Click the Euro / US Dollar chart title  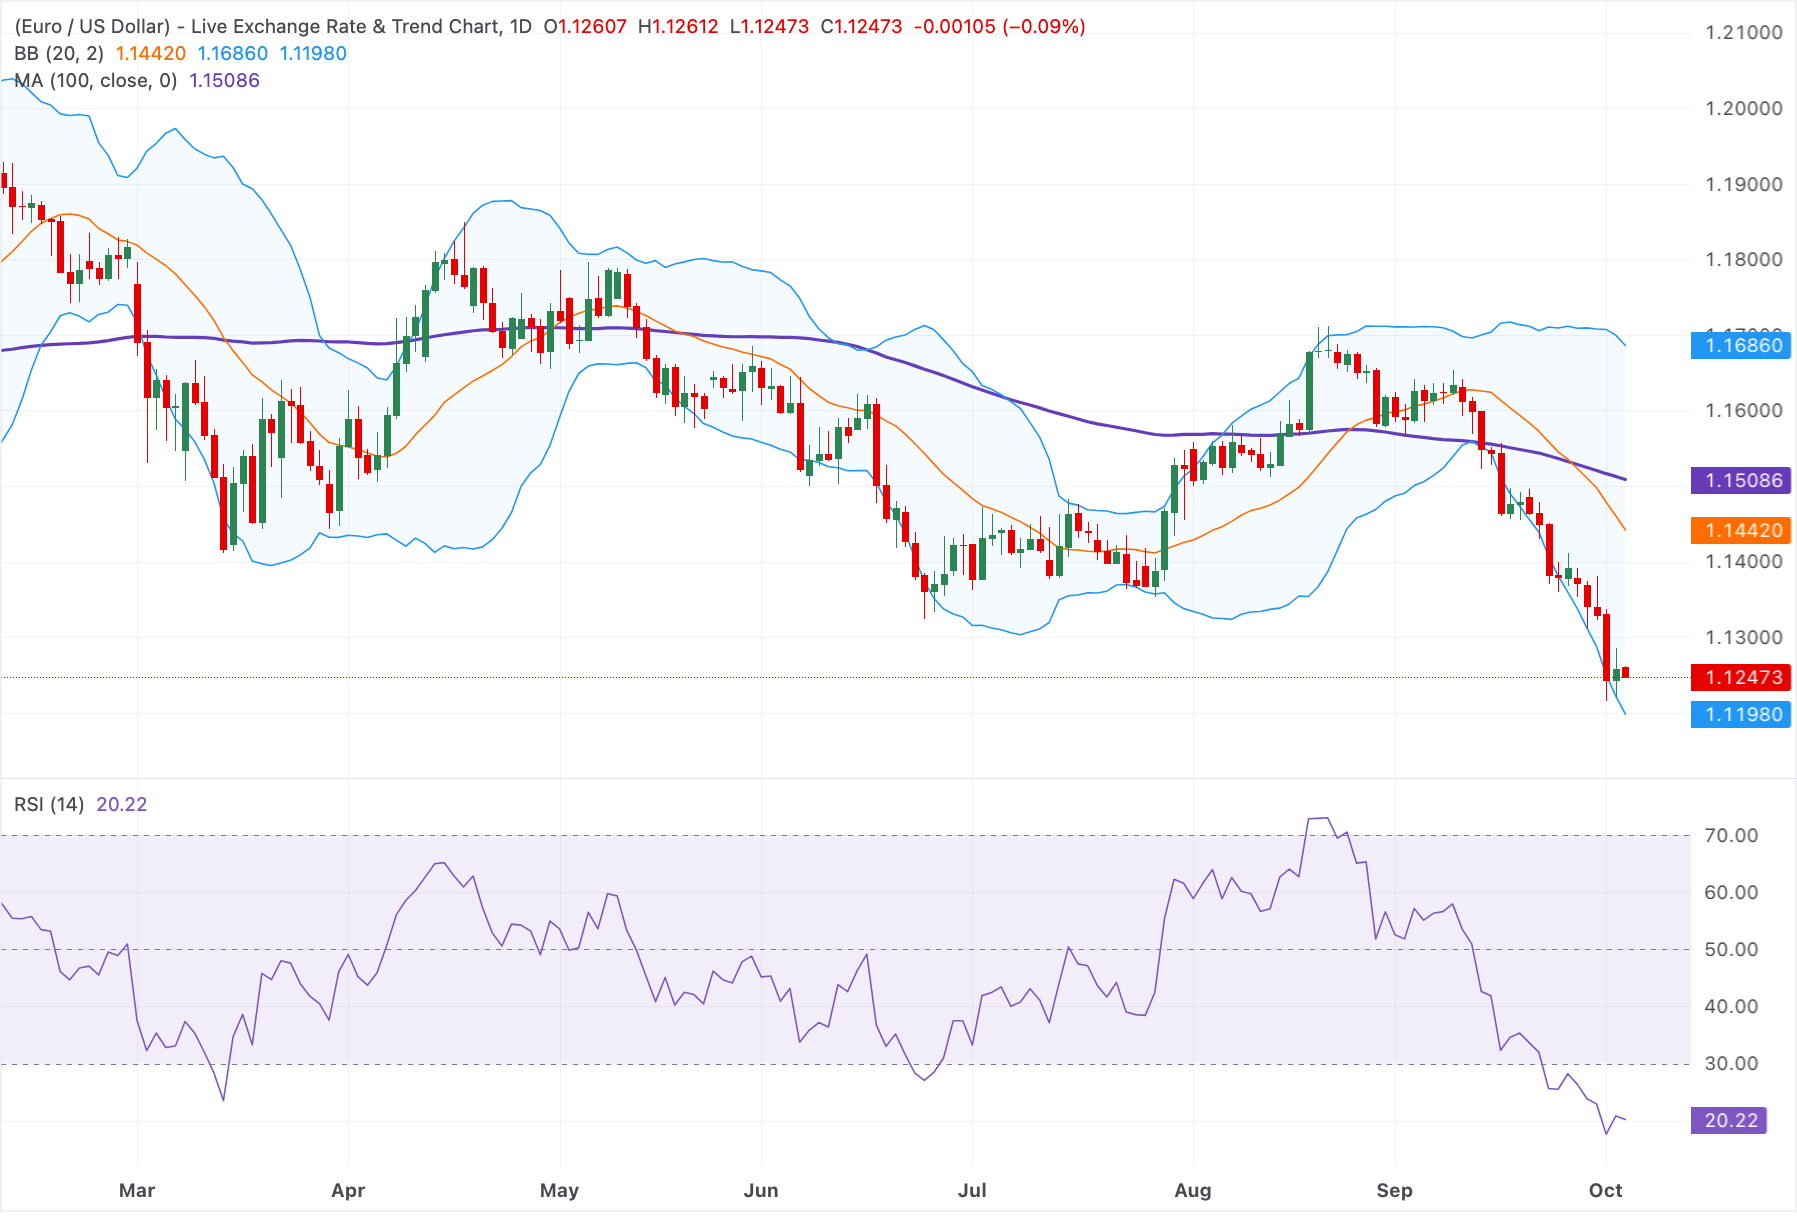pyautogui.click(x=273, y=27)
